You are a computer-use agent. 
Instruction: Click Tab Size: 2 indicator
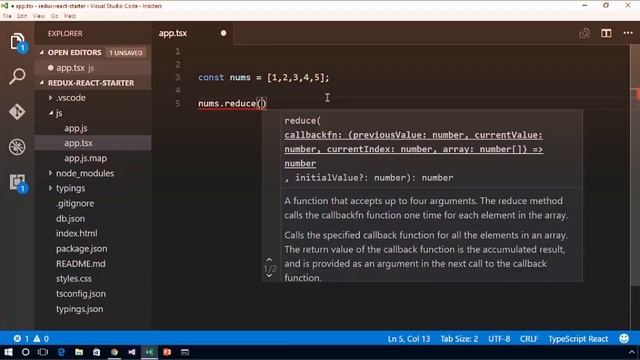coord(459,339)
